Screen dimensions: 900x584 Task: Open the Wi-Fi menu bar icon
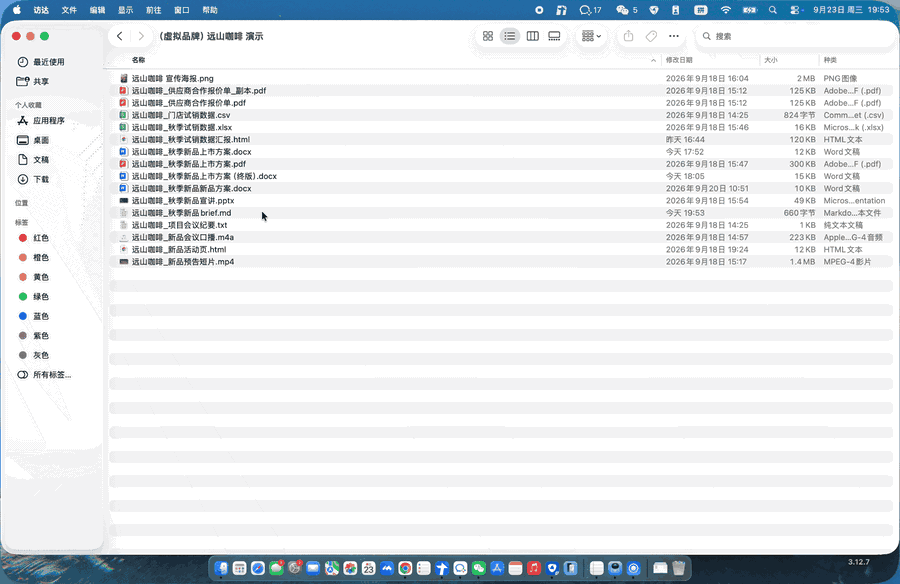pos(726,10)
